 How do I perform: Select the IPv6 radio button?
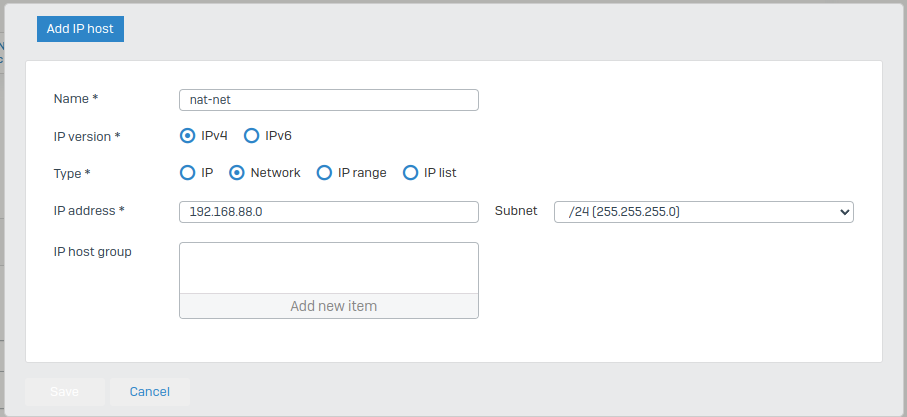[251, 136]
